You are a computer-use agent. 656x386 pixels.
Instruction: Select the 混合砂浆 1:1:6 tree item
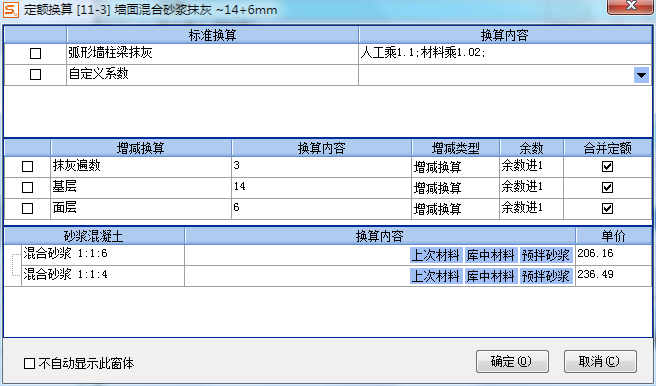[x=65, y=253]
